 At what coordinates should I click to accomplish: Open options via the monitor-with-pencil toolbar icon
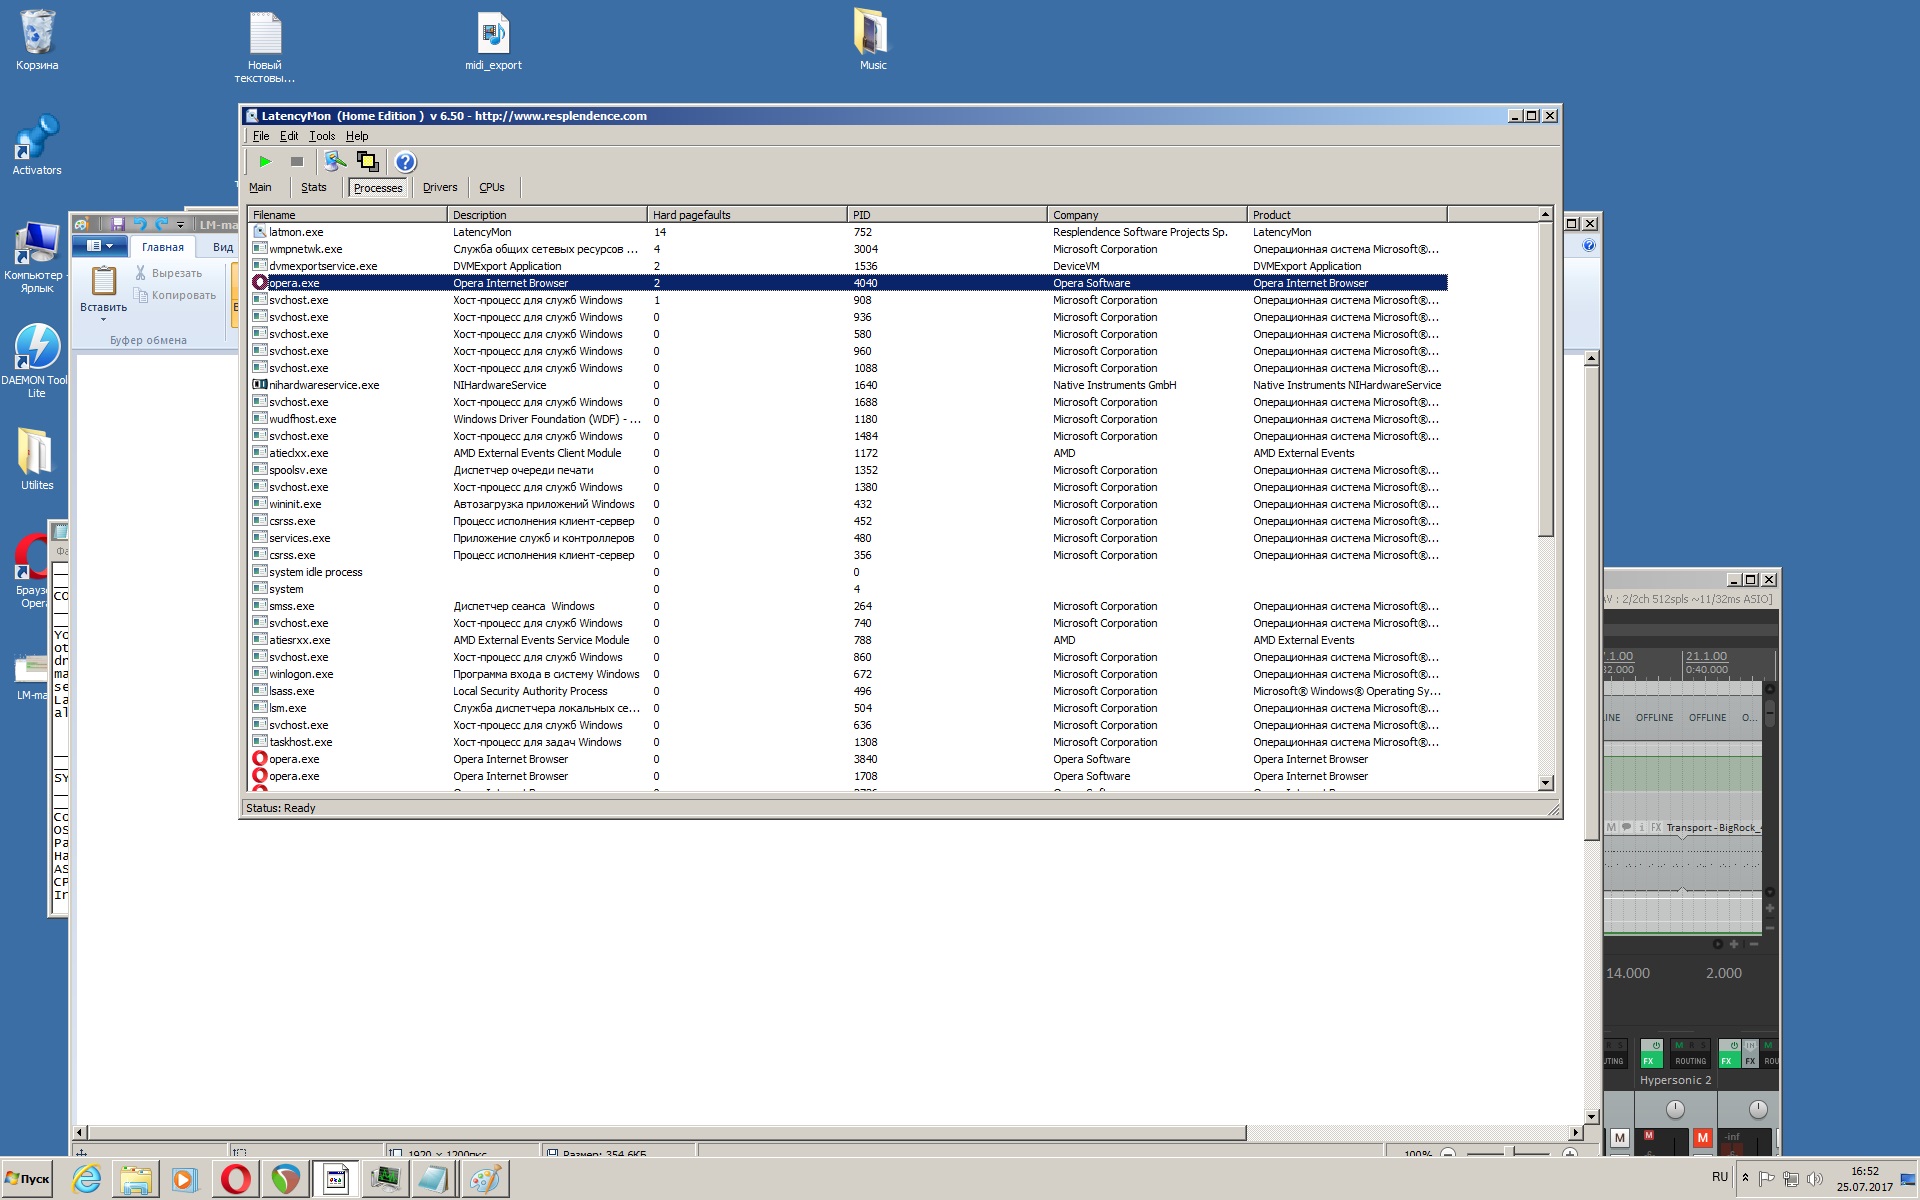335,162
